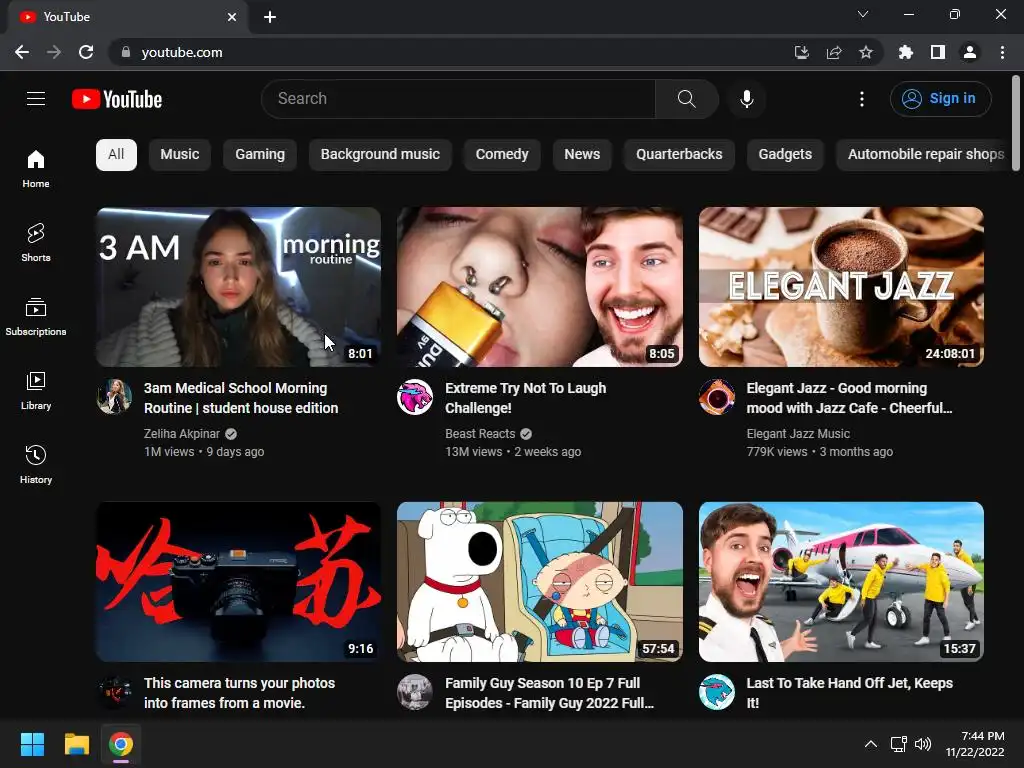Open File Explorer from taskbar
Screen dimensions: 1024x768
tap(76, 744)
